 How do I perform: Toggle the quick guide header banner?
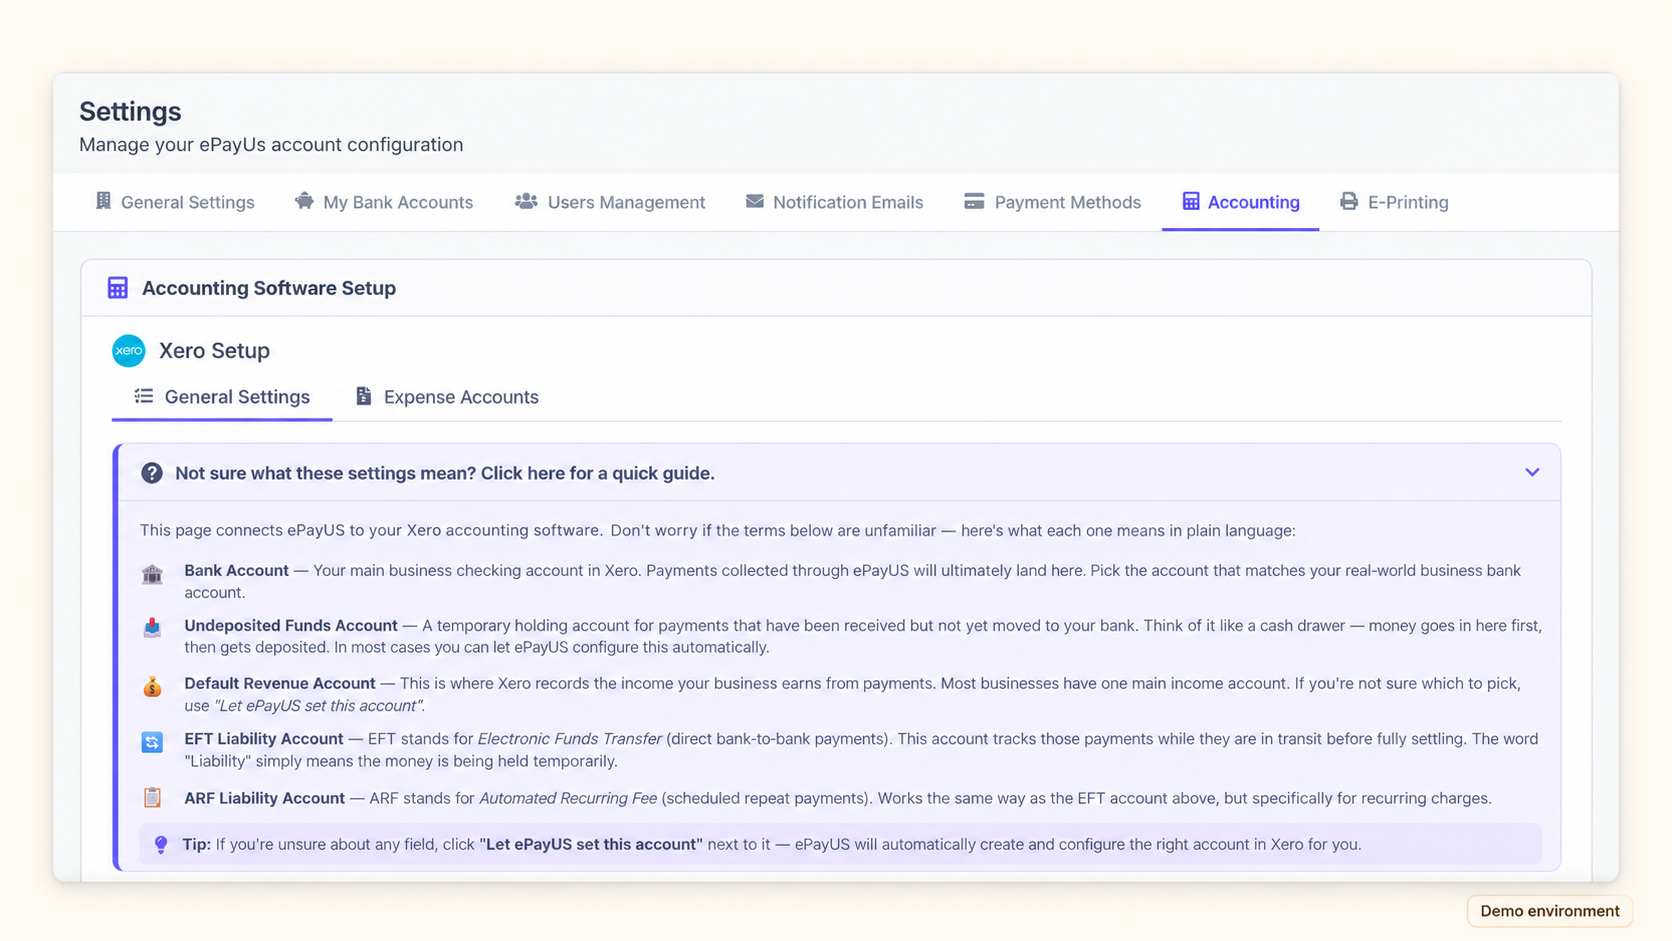(x=838, y=473)
